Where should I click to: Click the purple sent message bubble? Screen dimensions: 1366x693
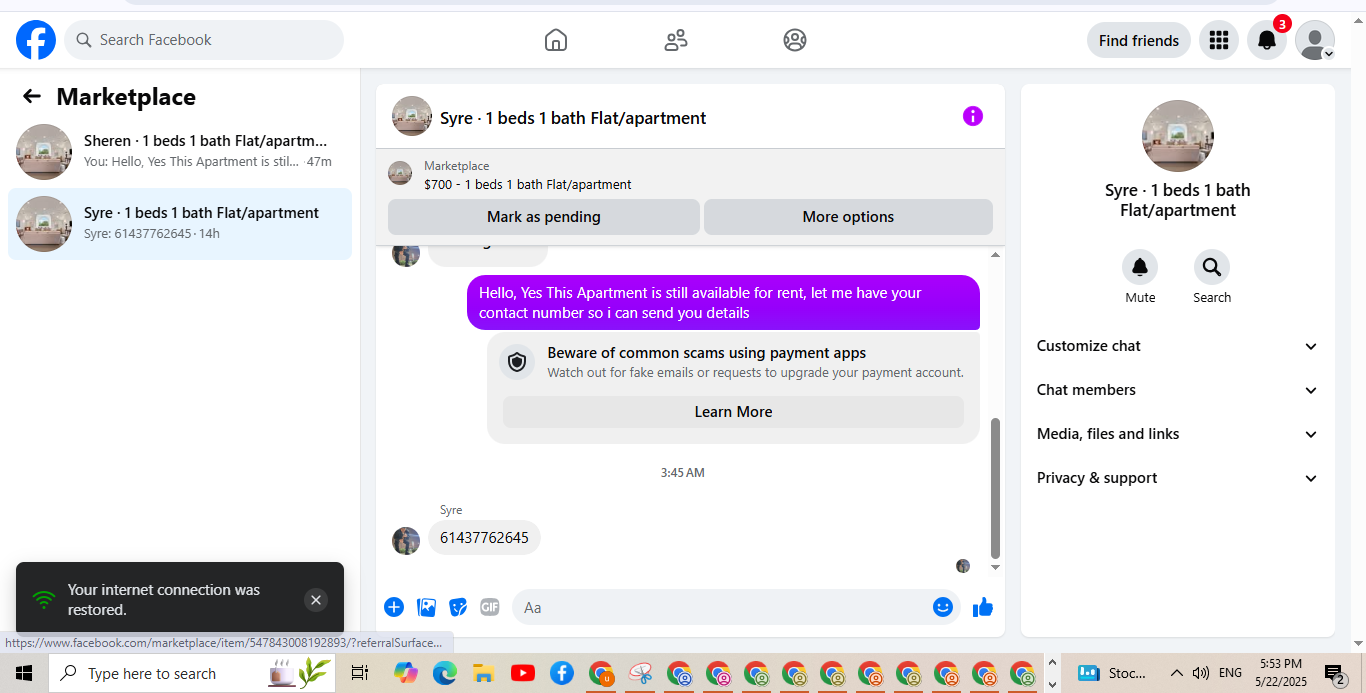tap(723, 302)
